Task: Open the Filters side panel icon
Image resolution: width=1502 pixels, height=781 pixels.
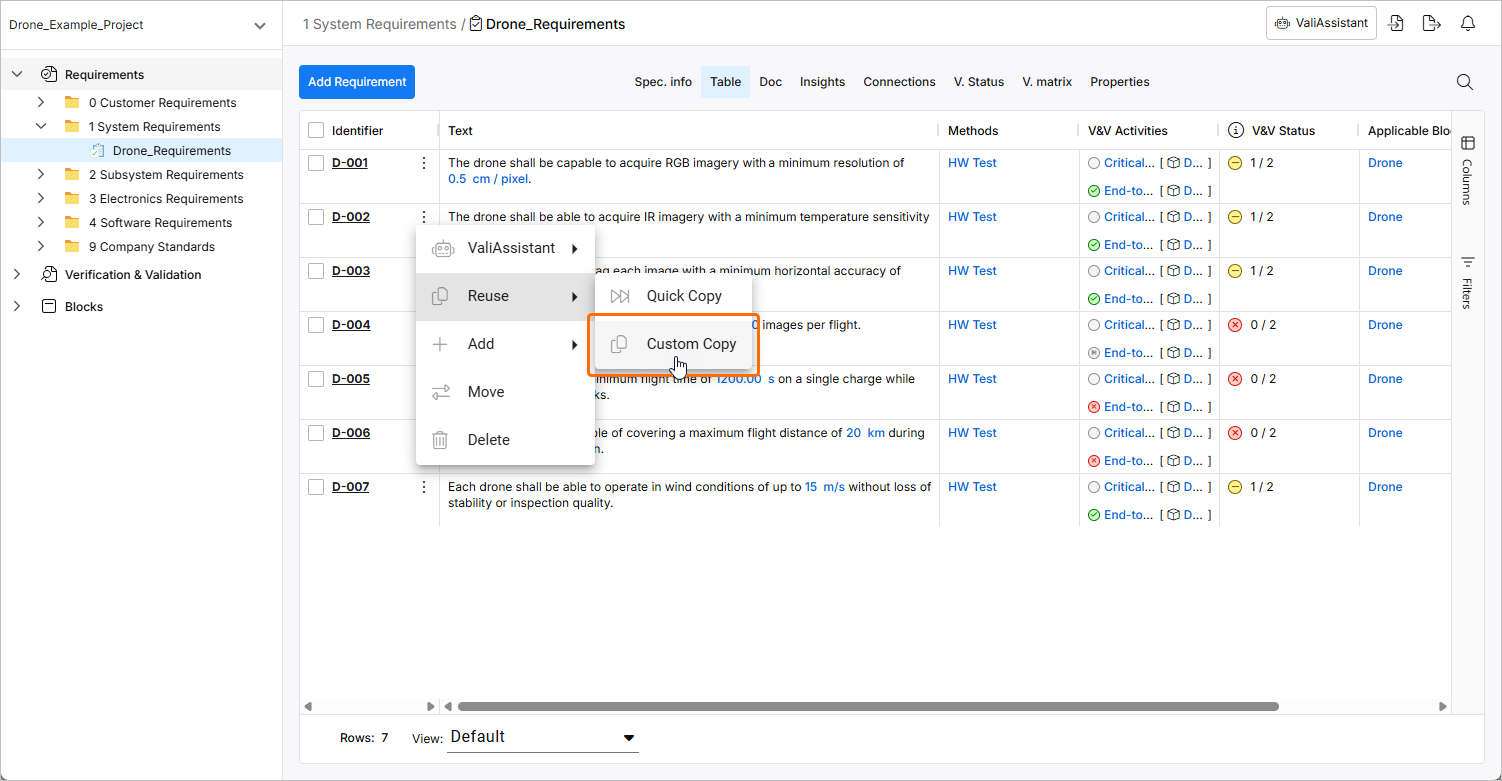Action: pyautogui.click(x=1468, y=262)
